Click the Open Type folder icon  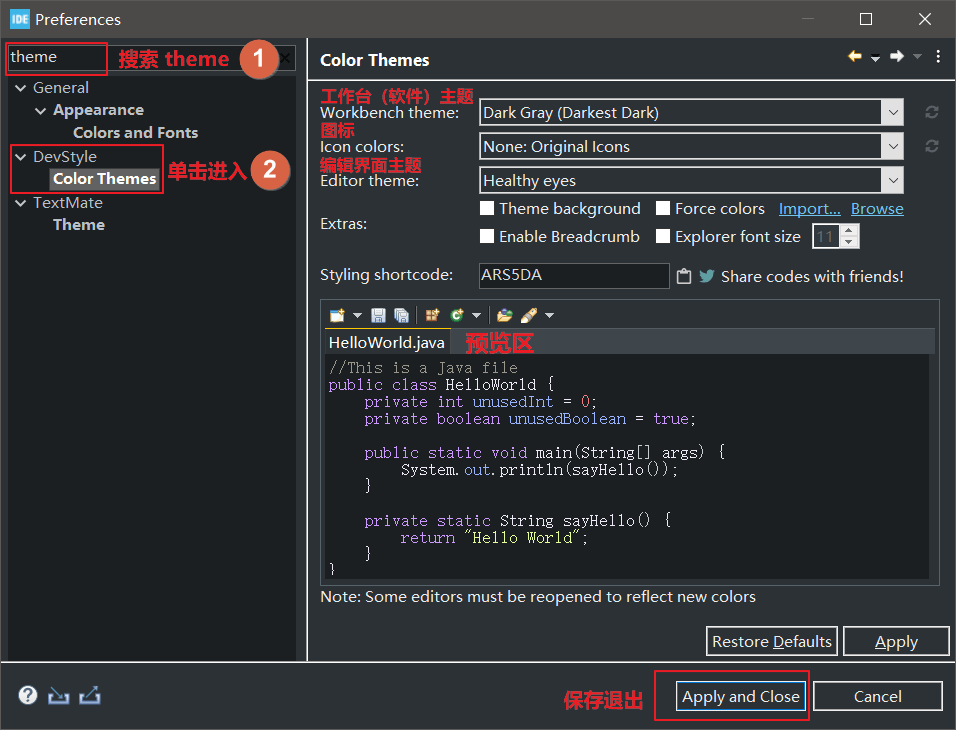[504, 315]
